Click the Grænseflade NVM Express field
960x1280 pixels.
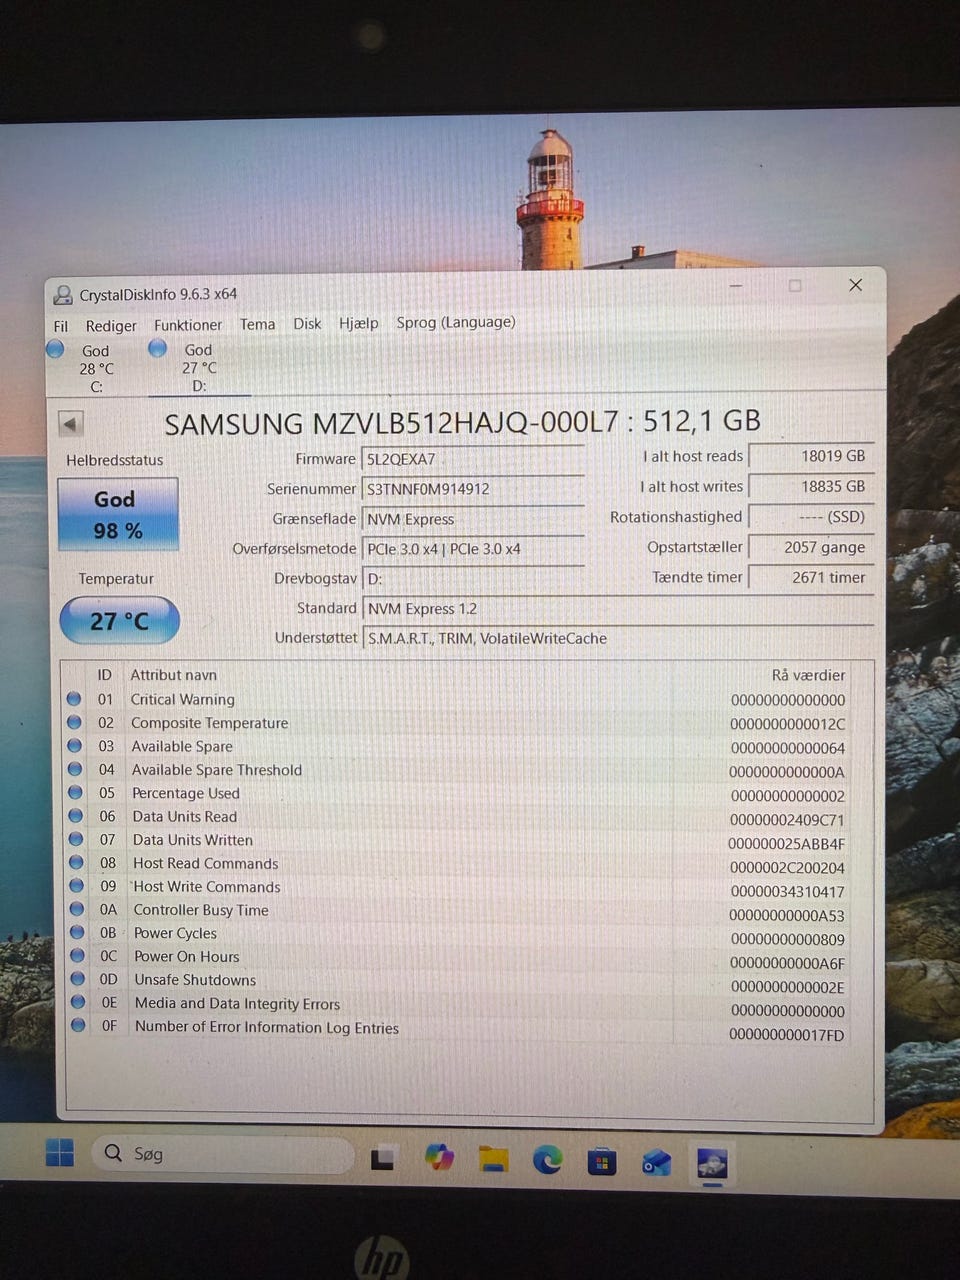point(473,519)
